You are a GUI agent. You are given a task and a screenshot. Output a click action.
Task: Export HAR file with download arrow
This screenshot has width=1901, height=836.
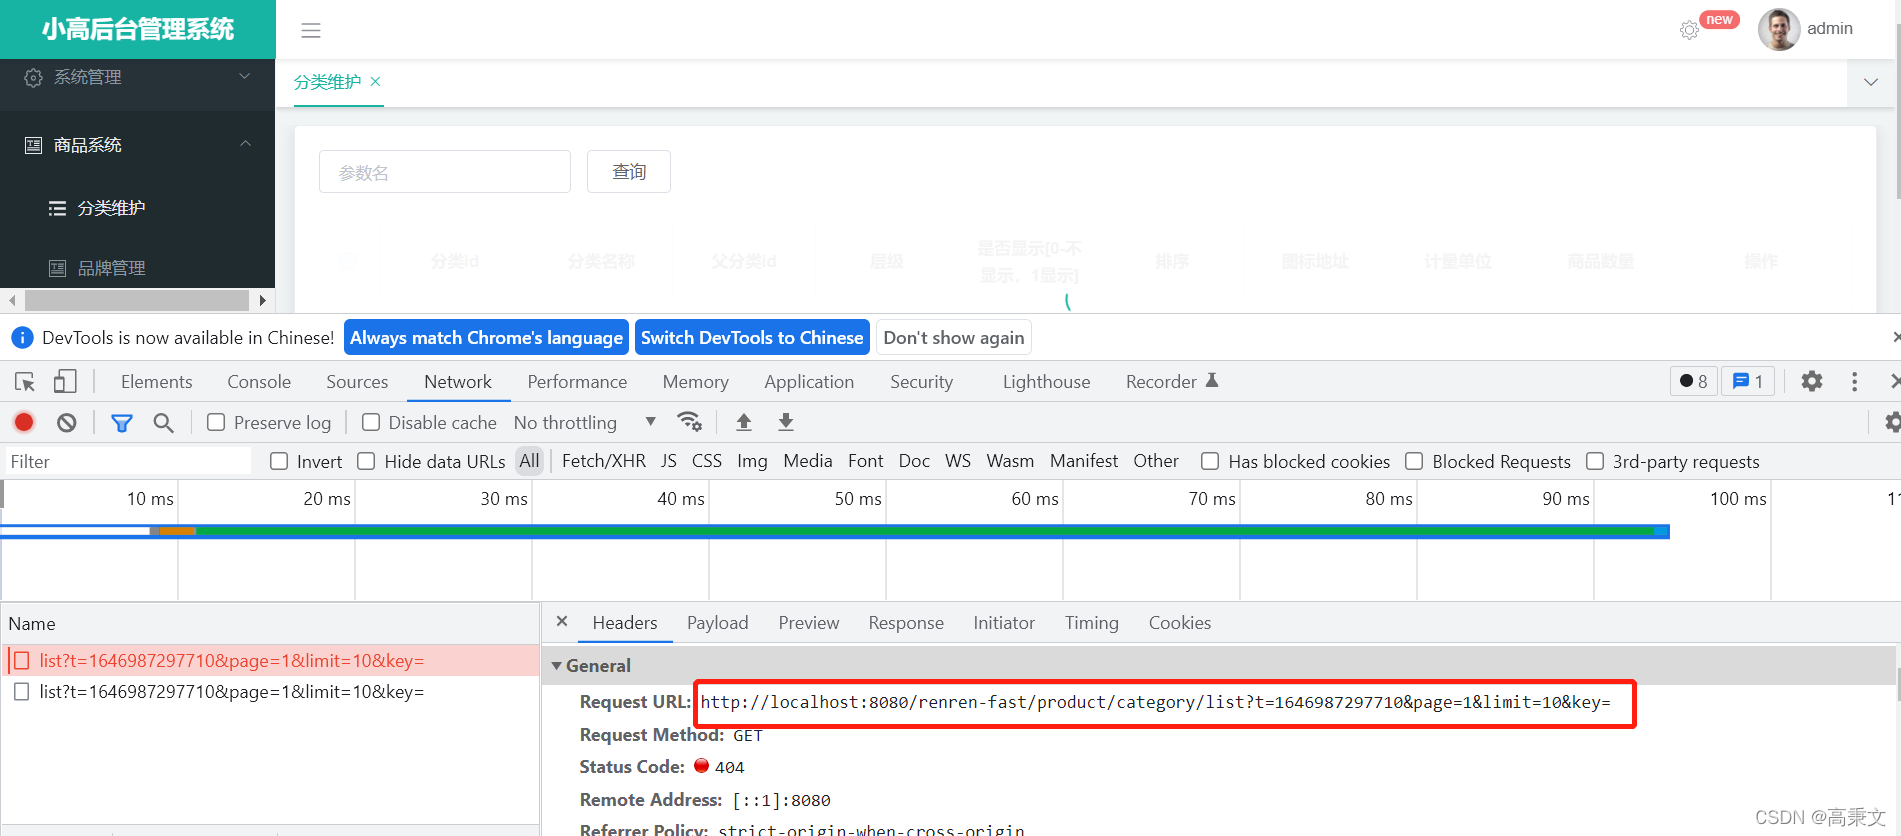click(x=786, y=422)
